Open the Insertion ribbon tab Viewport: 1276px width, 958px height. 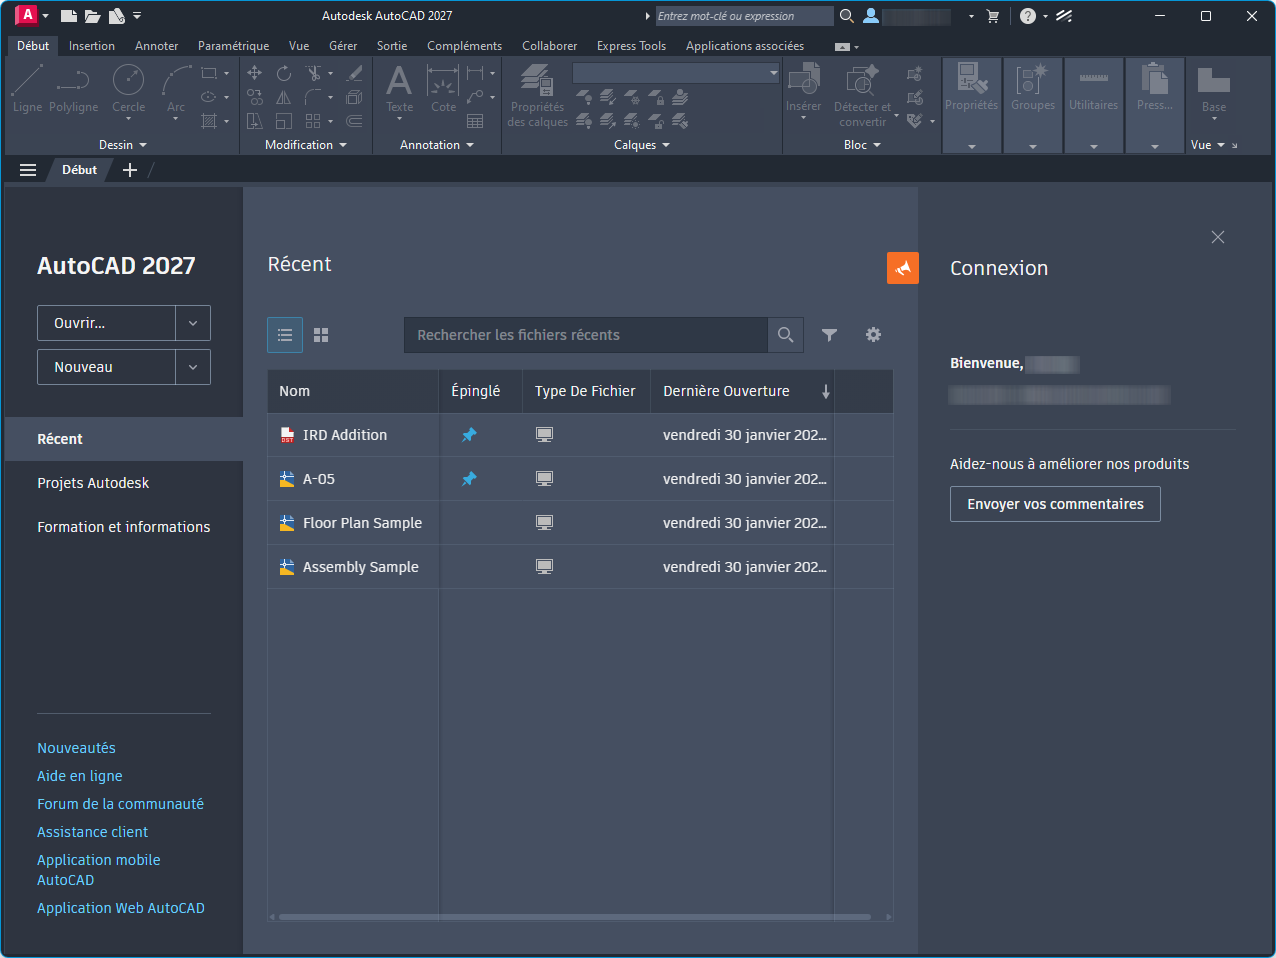[92, 46]
